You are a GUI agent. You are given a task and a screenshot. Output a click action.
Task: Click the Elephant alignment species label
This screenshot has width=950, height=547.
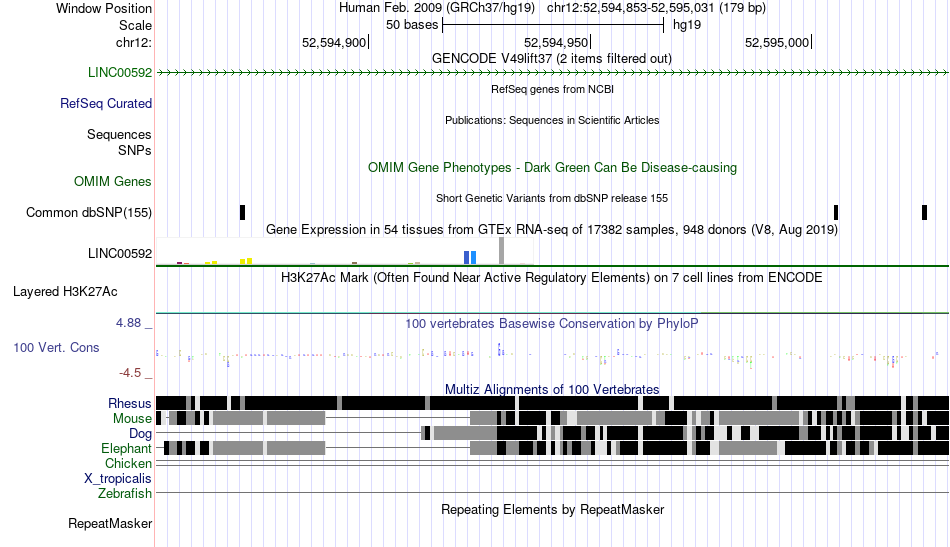coord(126,449)
